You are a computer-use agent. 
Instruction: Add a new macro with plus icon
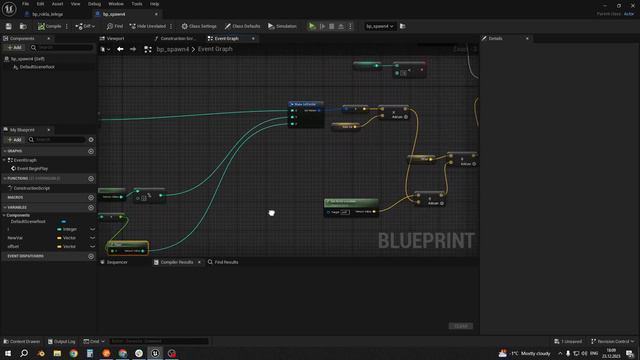(91, 197)
